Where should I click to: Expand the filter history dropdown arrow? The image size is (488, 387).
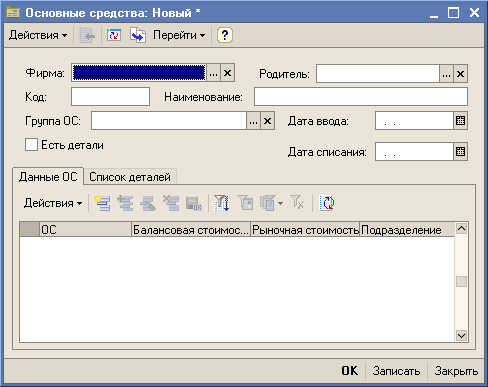pyautogui.click(x=280, y=203)
